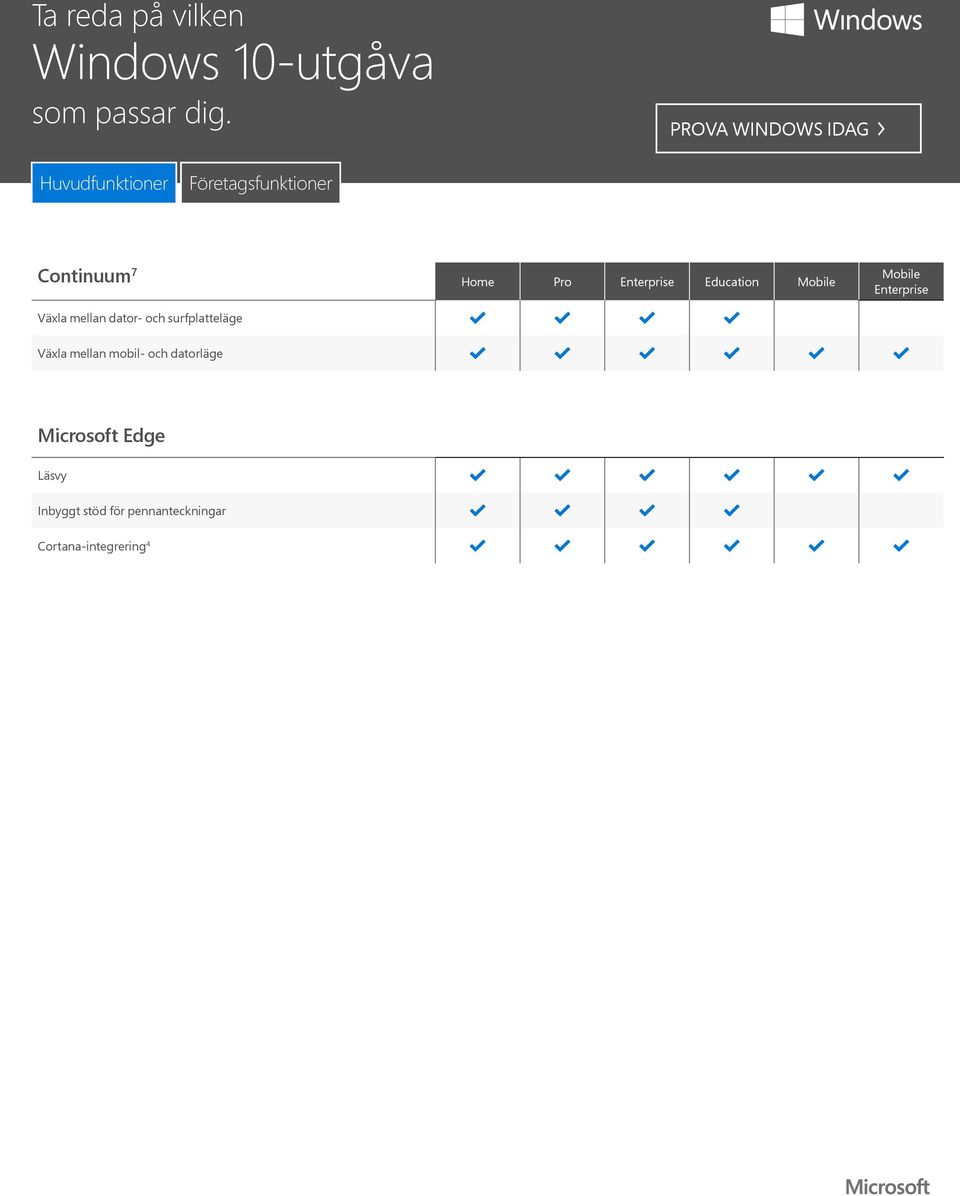Image resolution: width=960 pixels, height=1196 pixels.
Task: Click Mobile Enterprise checkmark in Läsvy row
Action: (x=901, y=474)
